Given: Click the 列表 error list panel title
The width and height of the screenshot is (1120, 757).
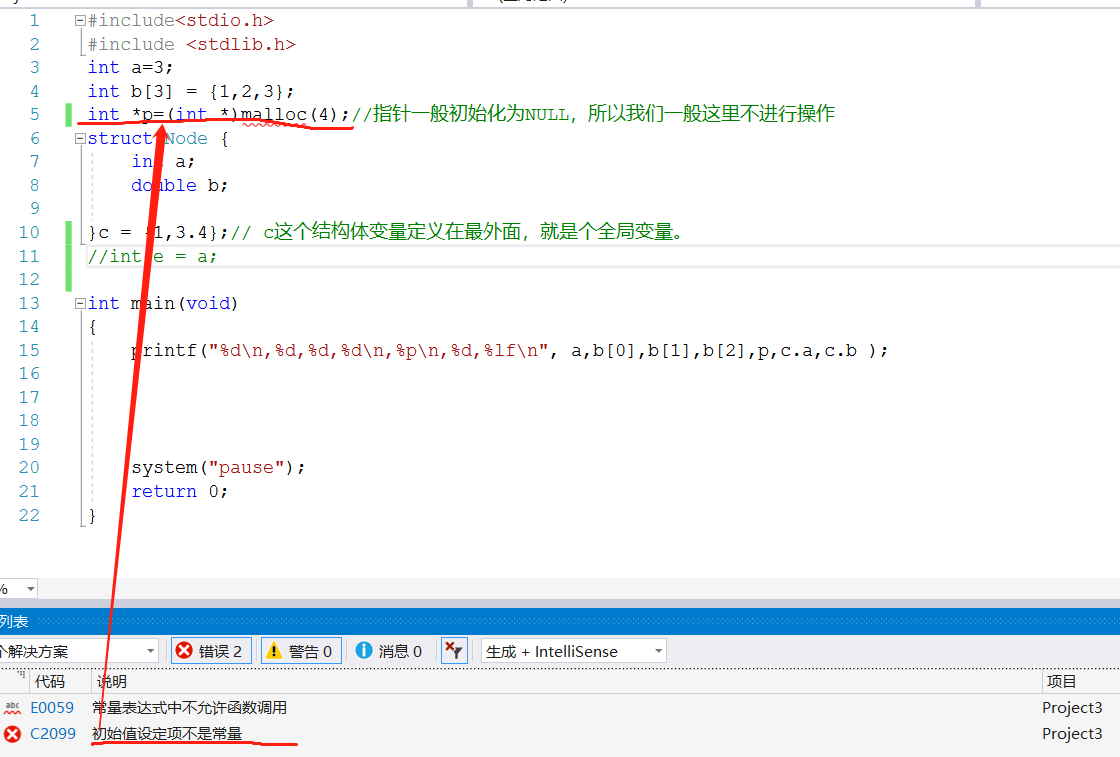Looking at the screenshot, I should (x=14, y=621).
